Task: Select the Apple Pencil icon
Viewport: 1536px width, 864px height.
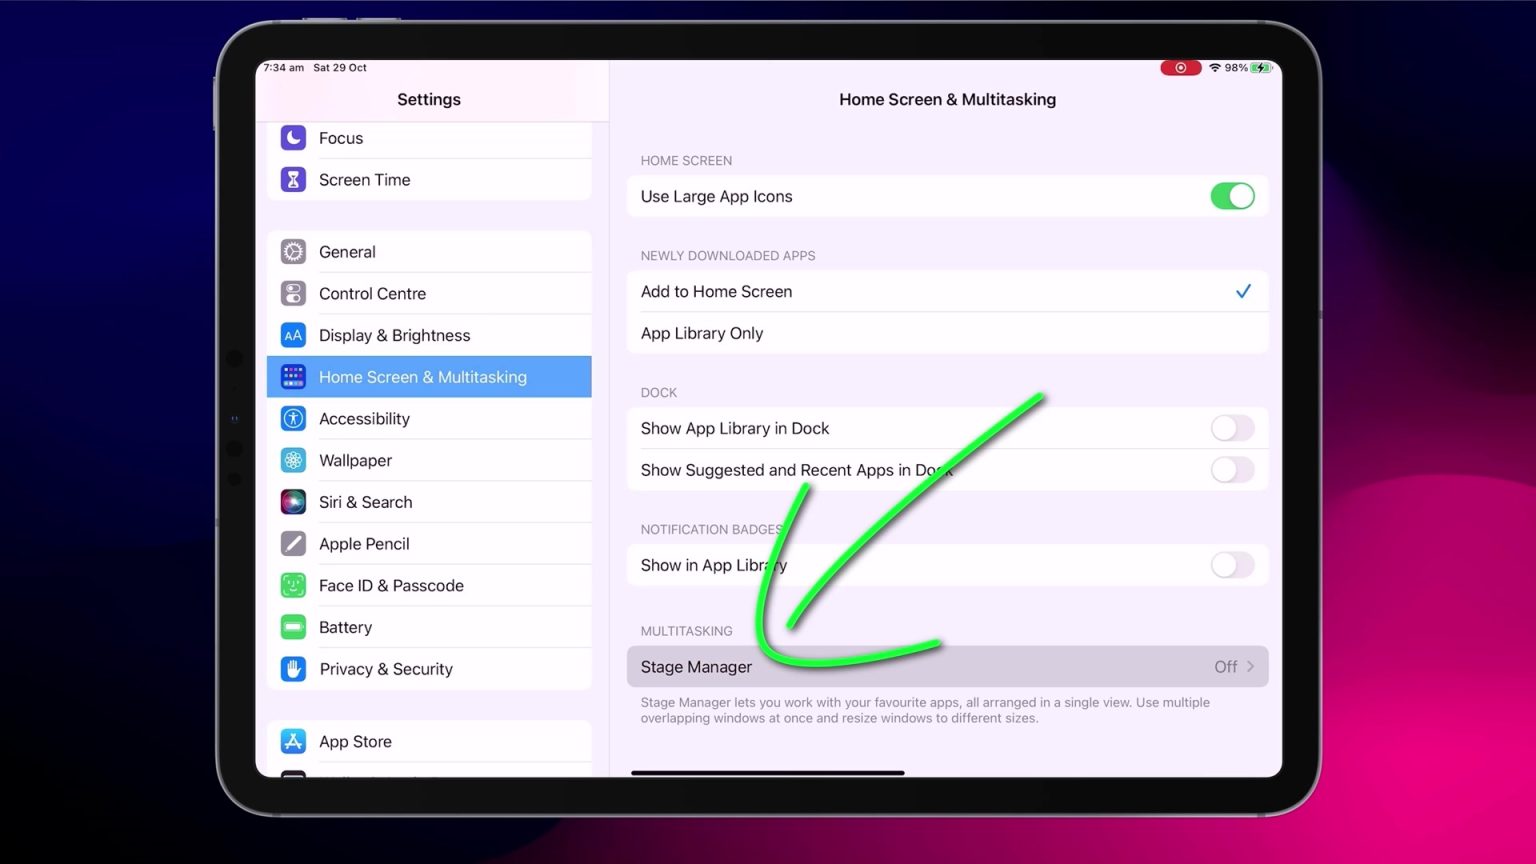Action: (x=293, y=543)
